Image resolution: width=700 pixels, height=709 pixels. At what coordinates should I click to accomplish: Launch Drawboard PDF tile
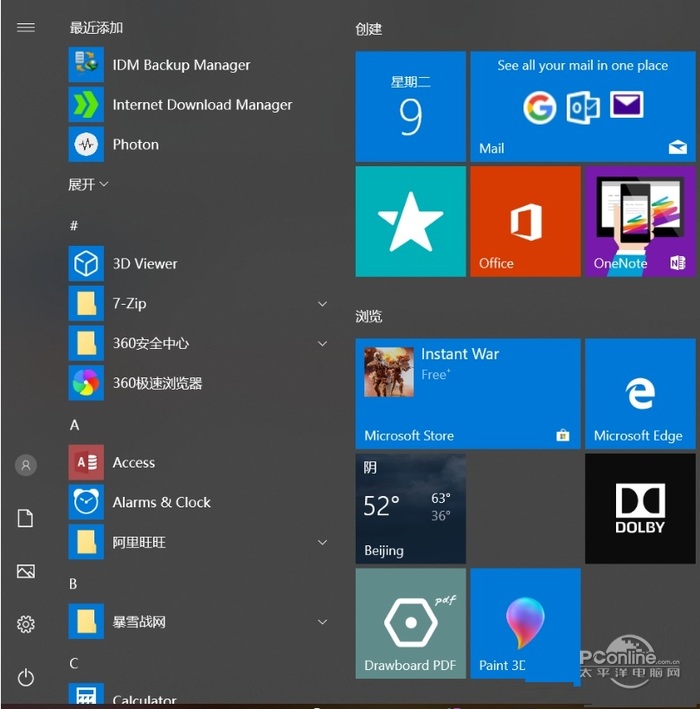[411, 624]
